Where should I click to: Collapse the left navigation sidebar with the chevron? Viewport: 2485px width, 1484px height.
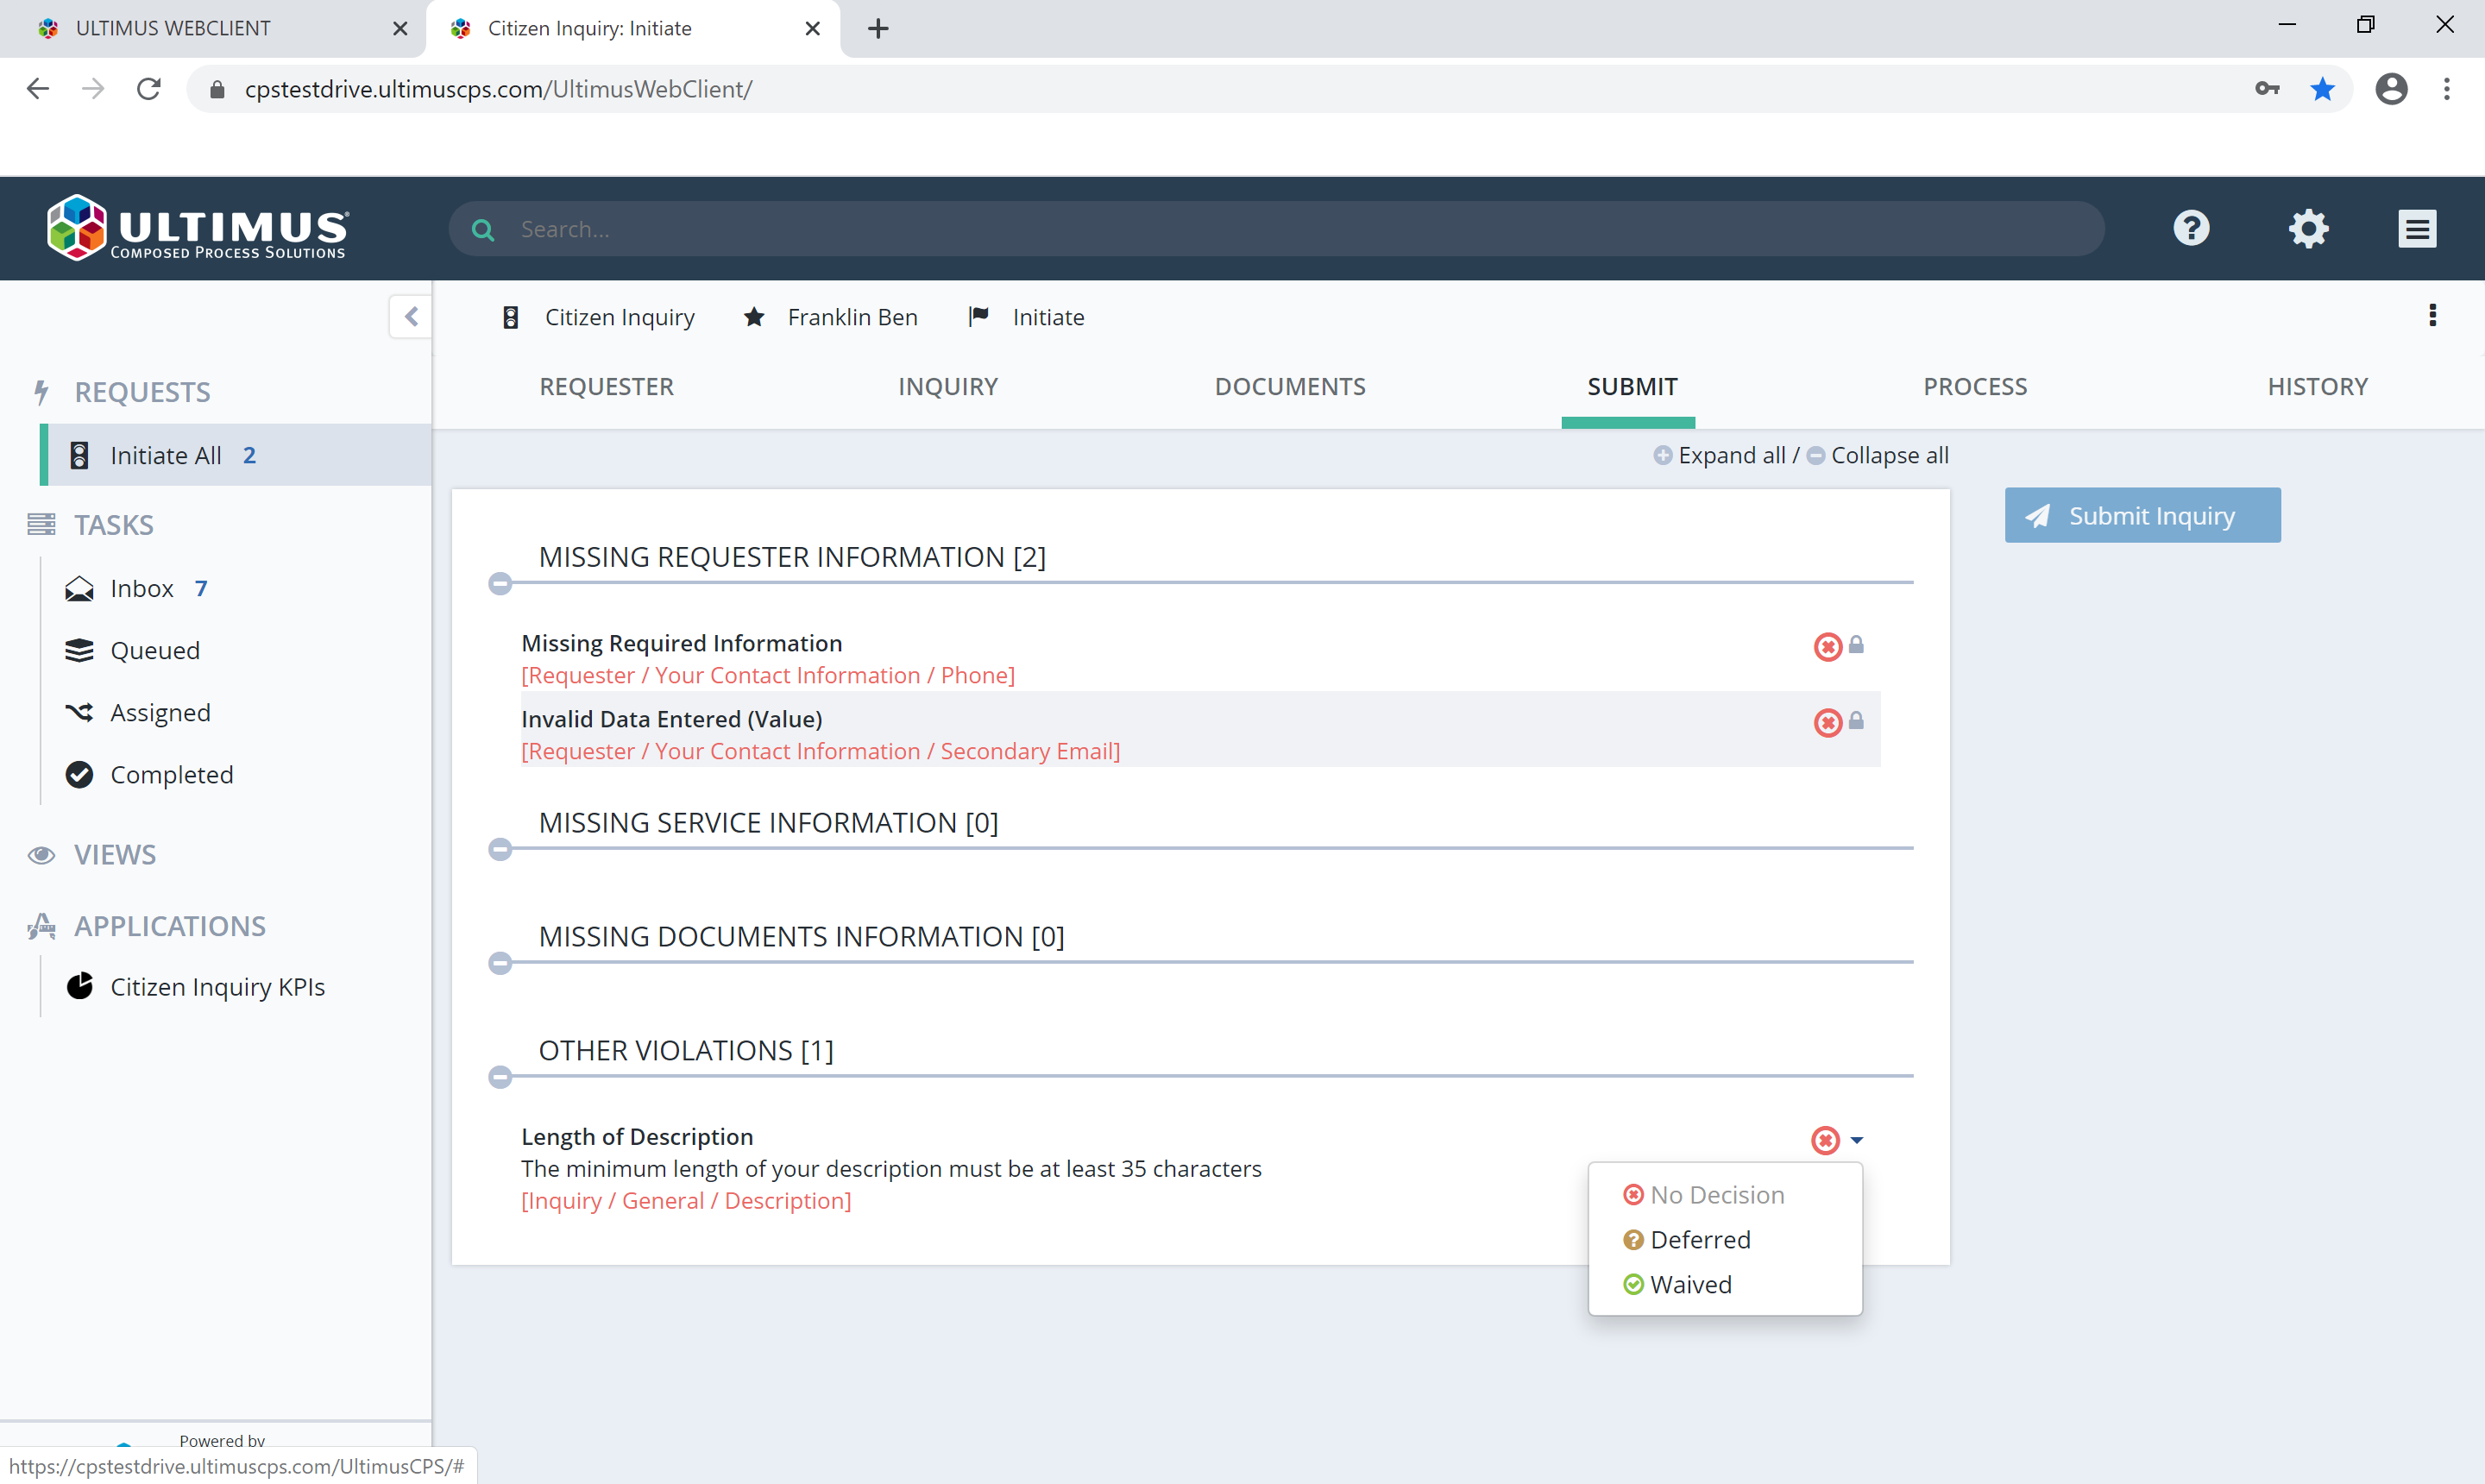tap(411, 316)
